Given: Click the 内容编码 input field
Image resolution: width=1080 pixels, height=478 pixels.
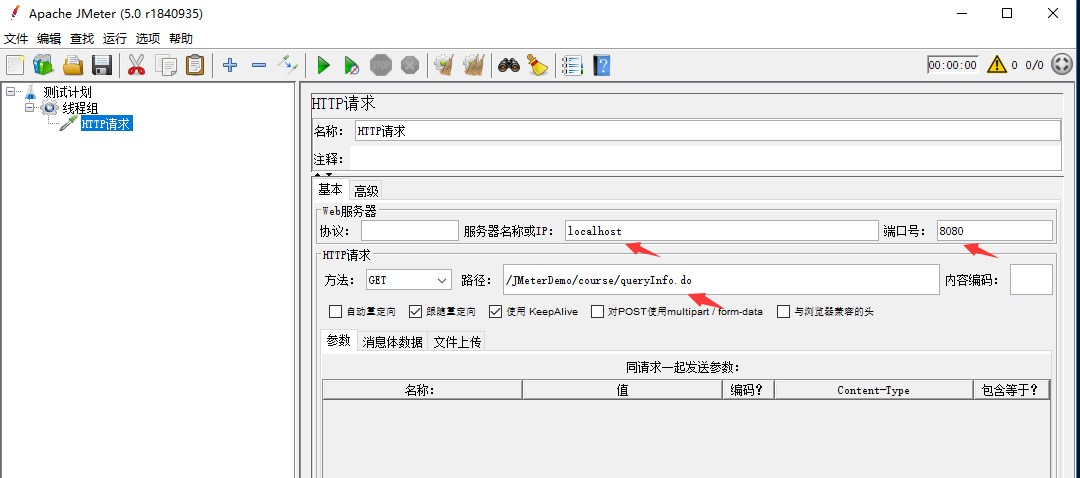Looking at the screenshot, I should pyautogui.click(x=1031, y=280).
